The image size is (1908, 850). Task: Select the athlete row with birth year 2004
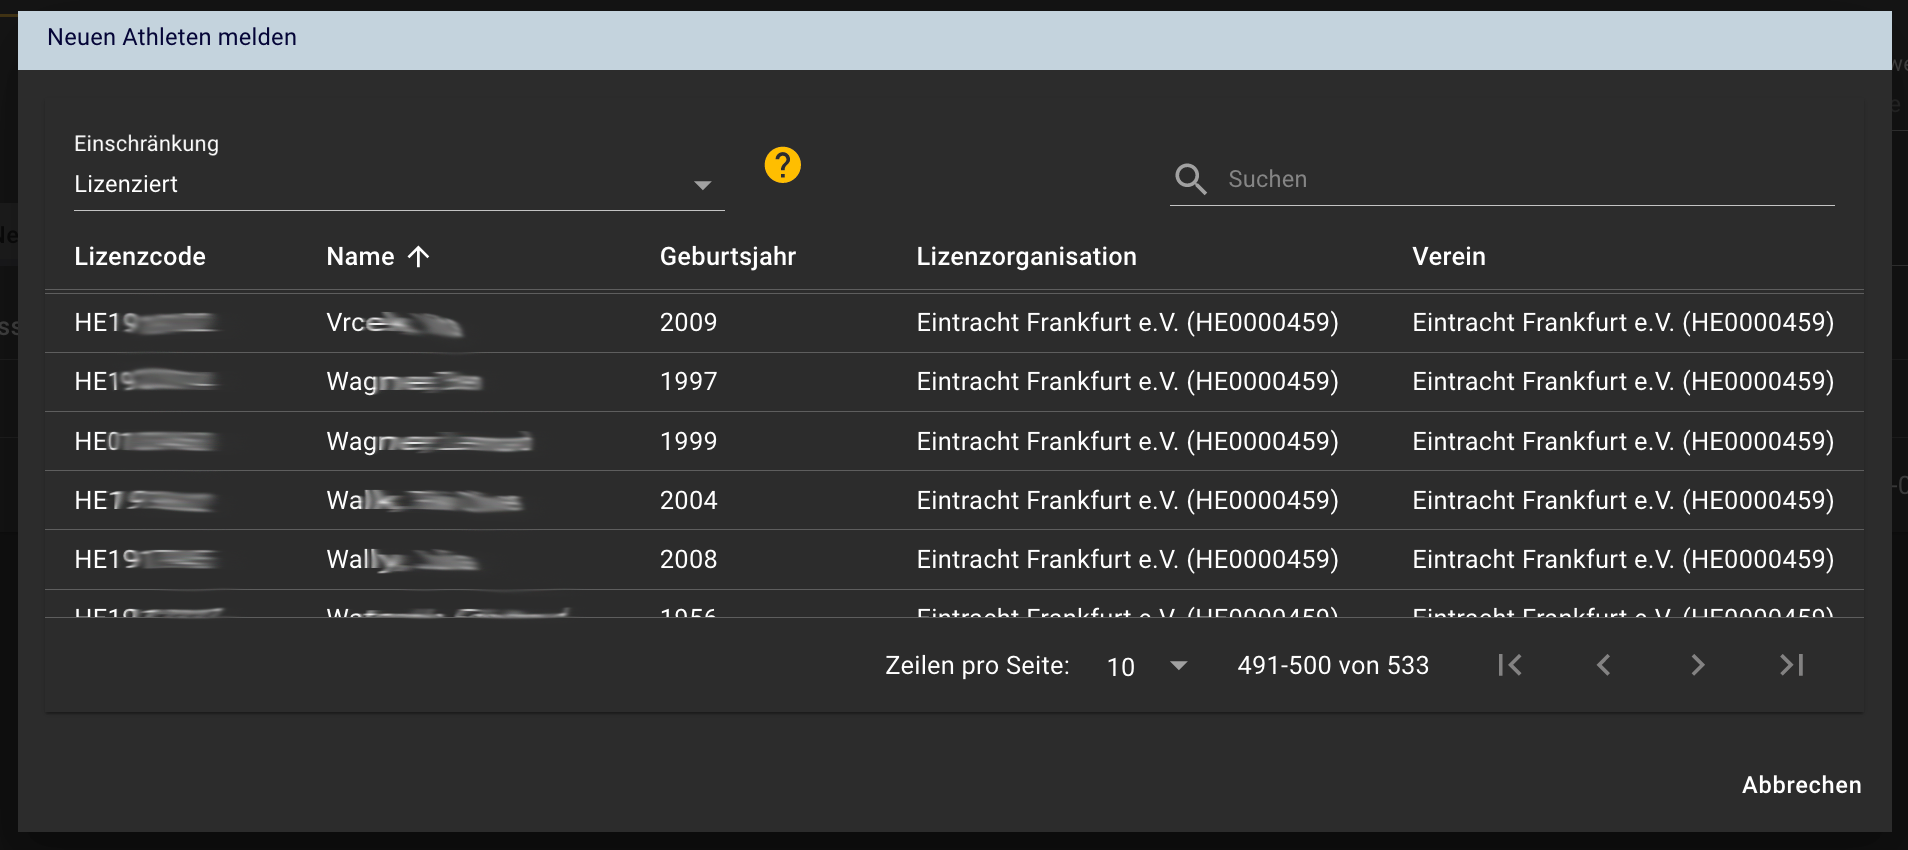pyautogui.click(x=954, y=500)
